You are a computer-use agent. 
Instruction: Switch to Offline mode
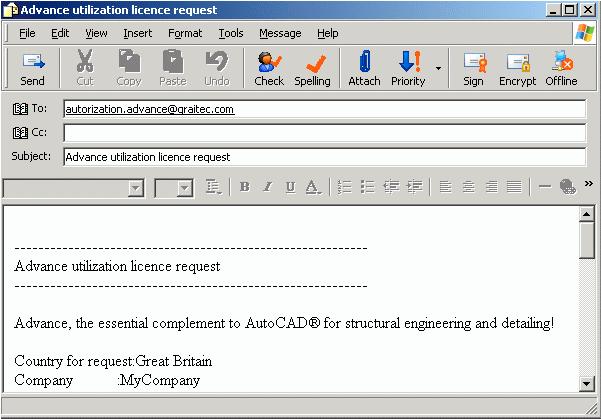tap(561, 68)
